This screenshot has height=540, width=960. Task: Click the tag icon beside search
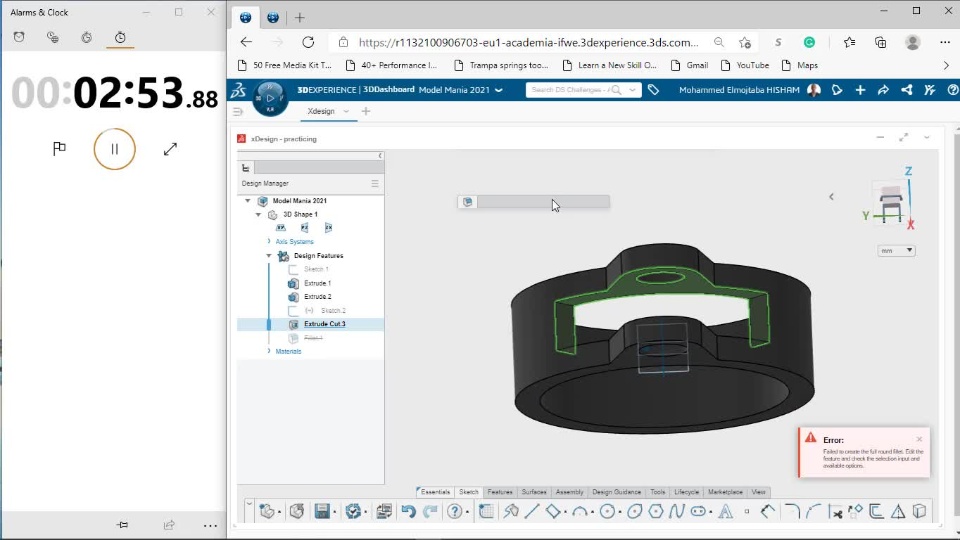coord(653,90)
